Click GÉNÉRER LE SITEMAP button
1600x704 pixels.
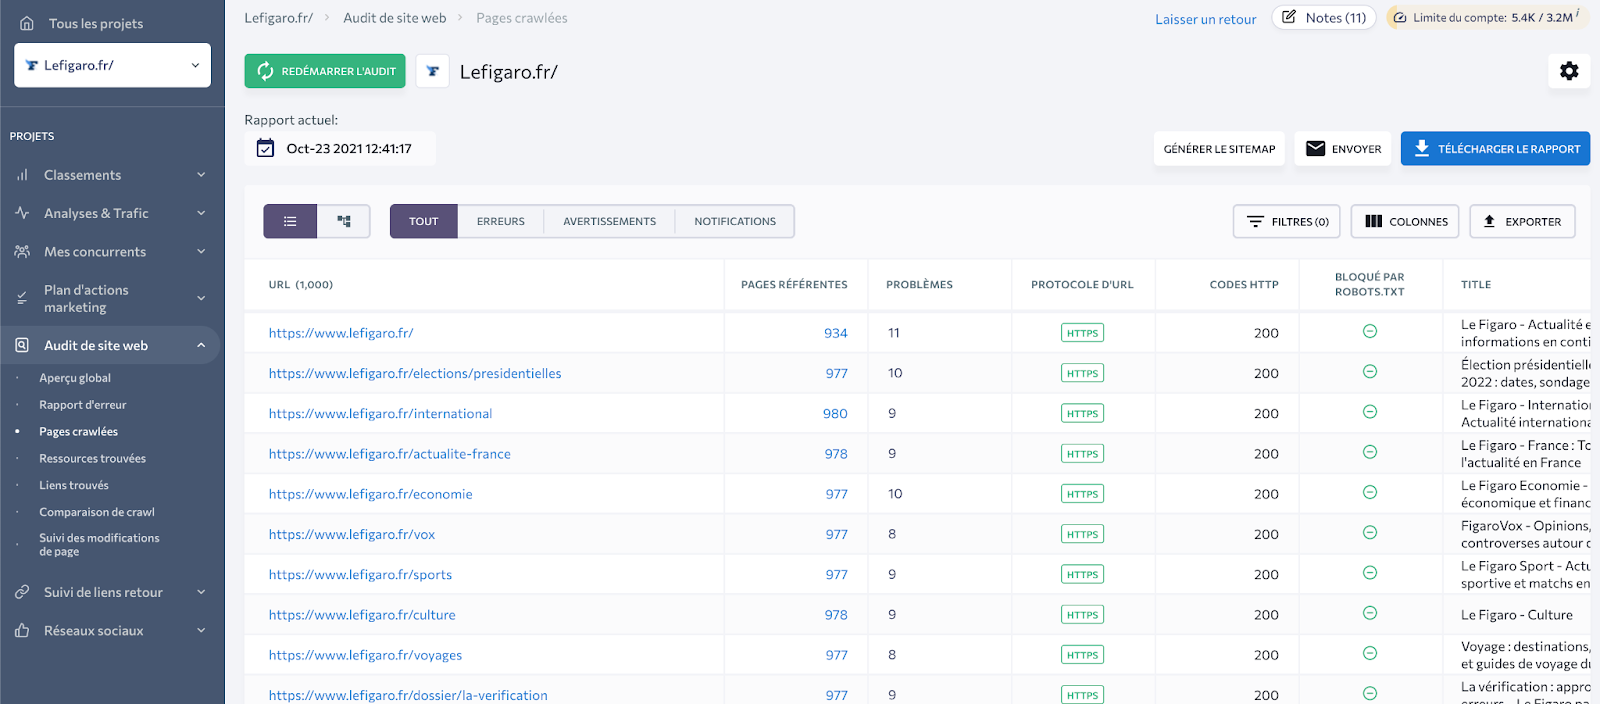(x=1219, y=149)
